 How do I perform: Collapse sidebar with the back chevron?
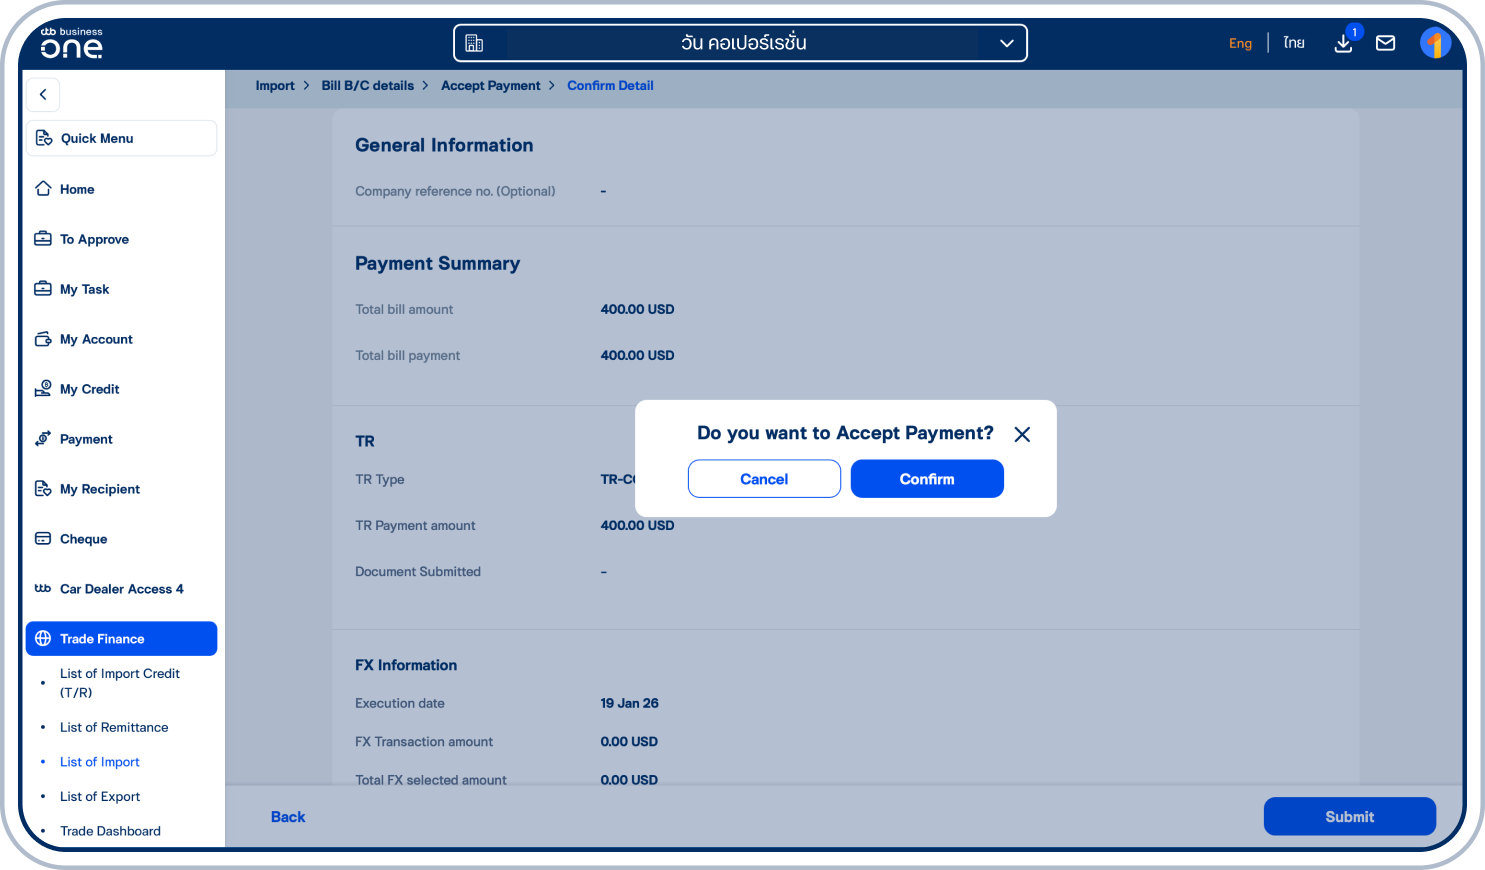pos(43,94)
